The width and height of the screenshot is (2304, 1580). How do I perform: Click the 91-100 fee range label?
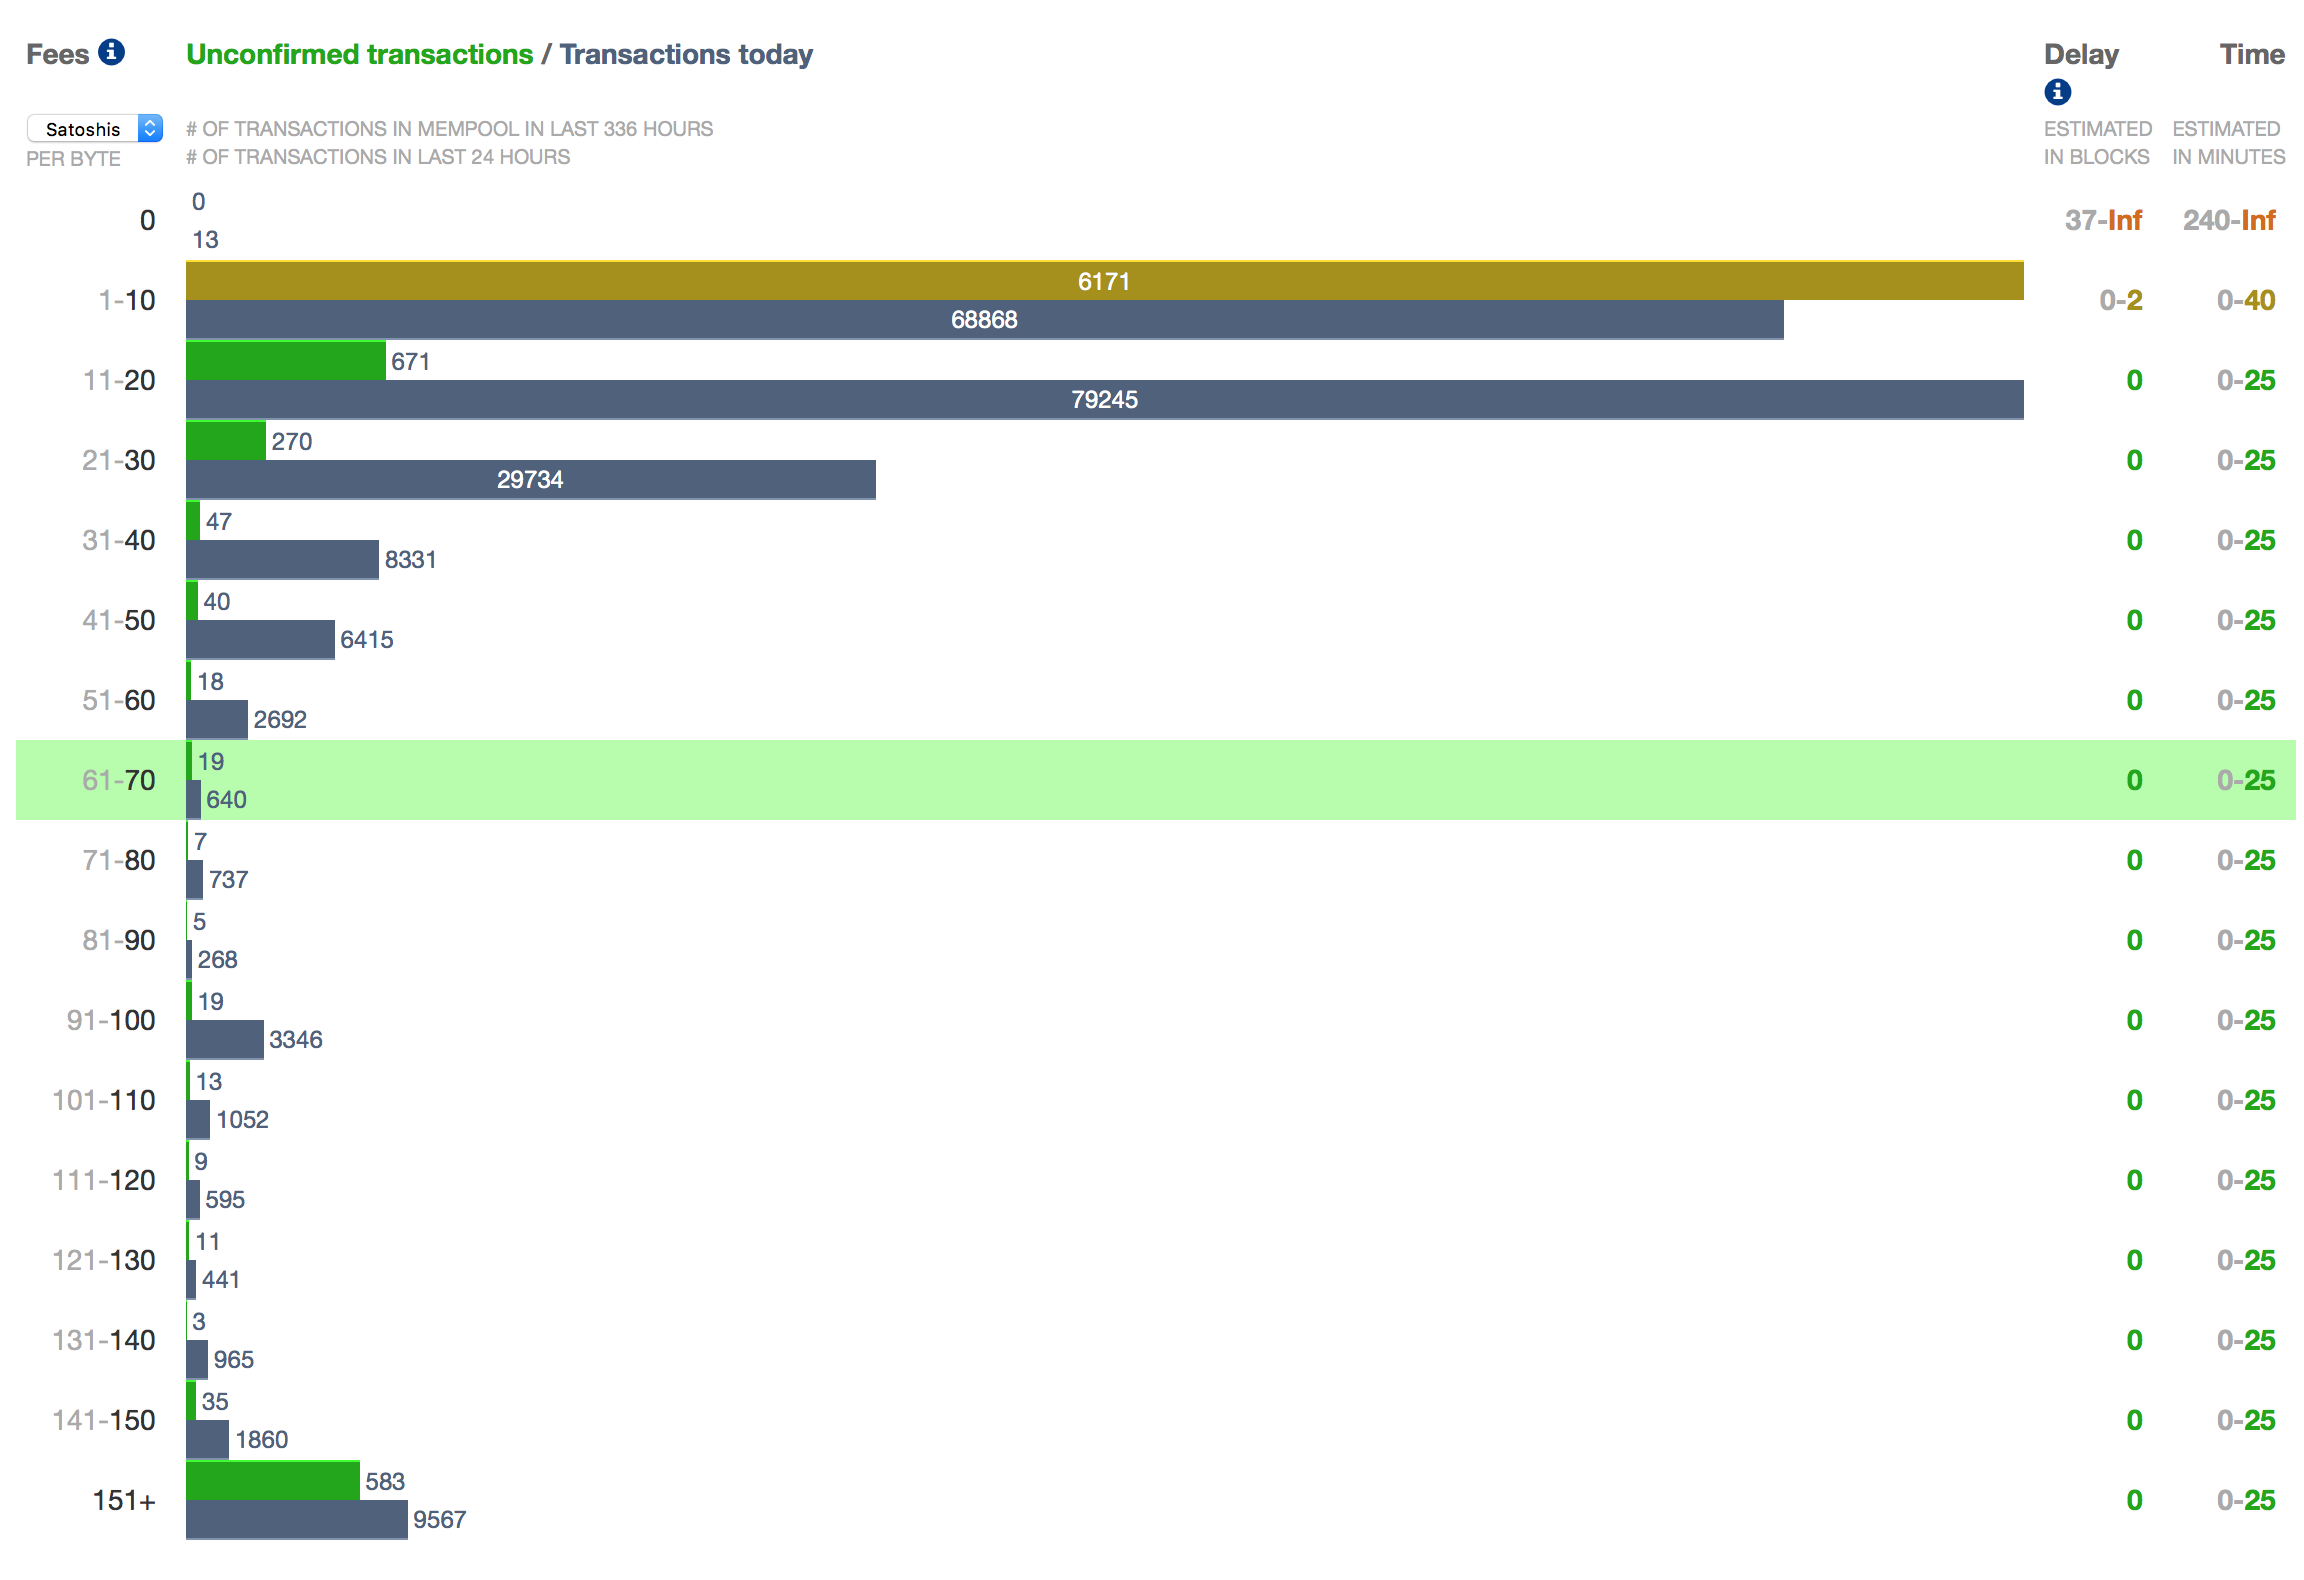click(x=111, y=1020)
